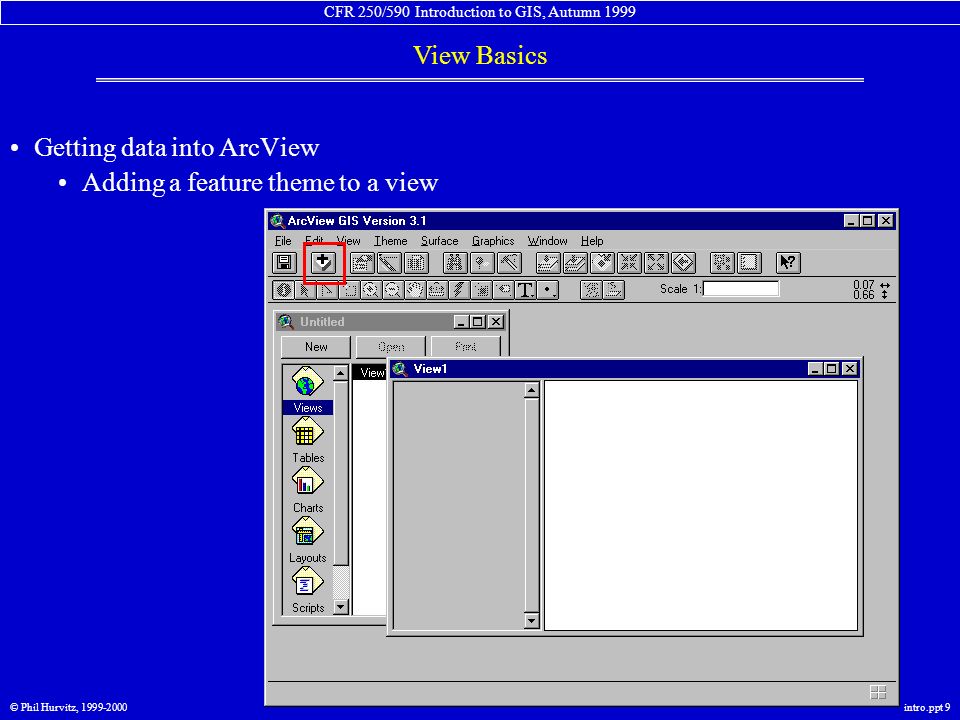Open the View menu
960x720 pixels.
click(348, 241)
